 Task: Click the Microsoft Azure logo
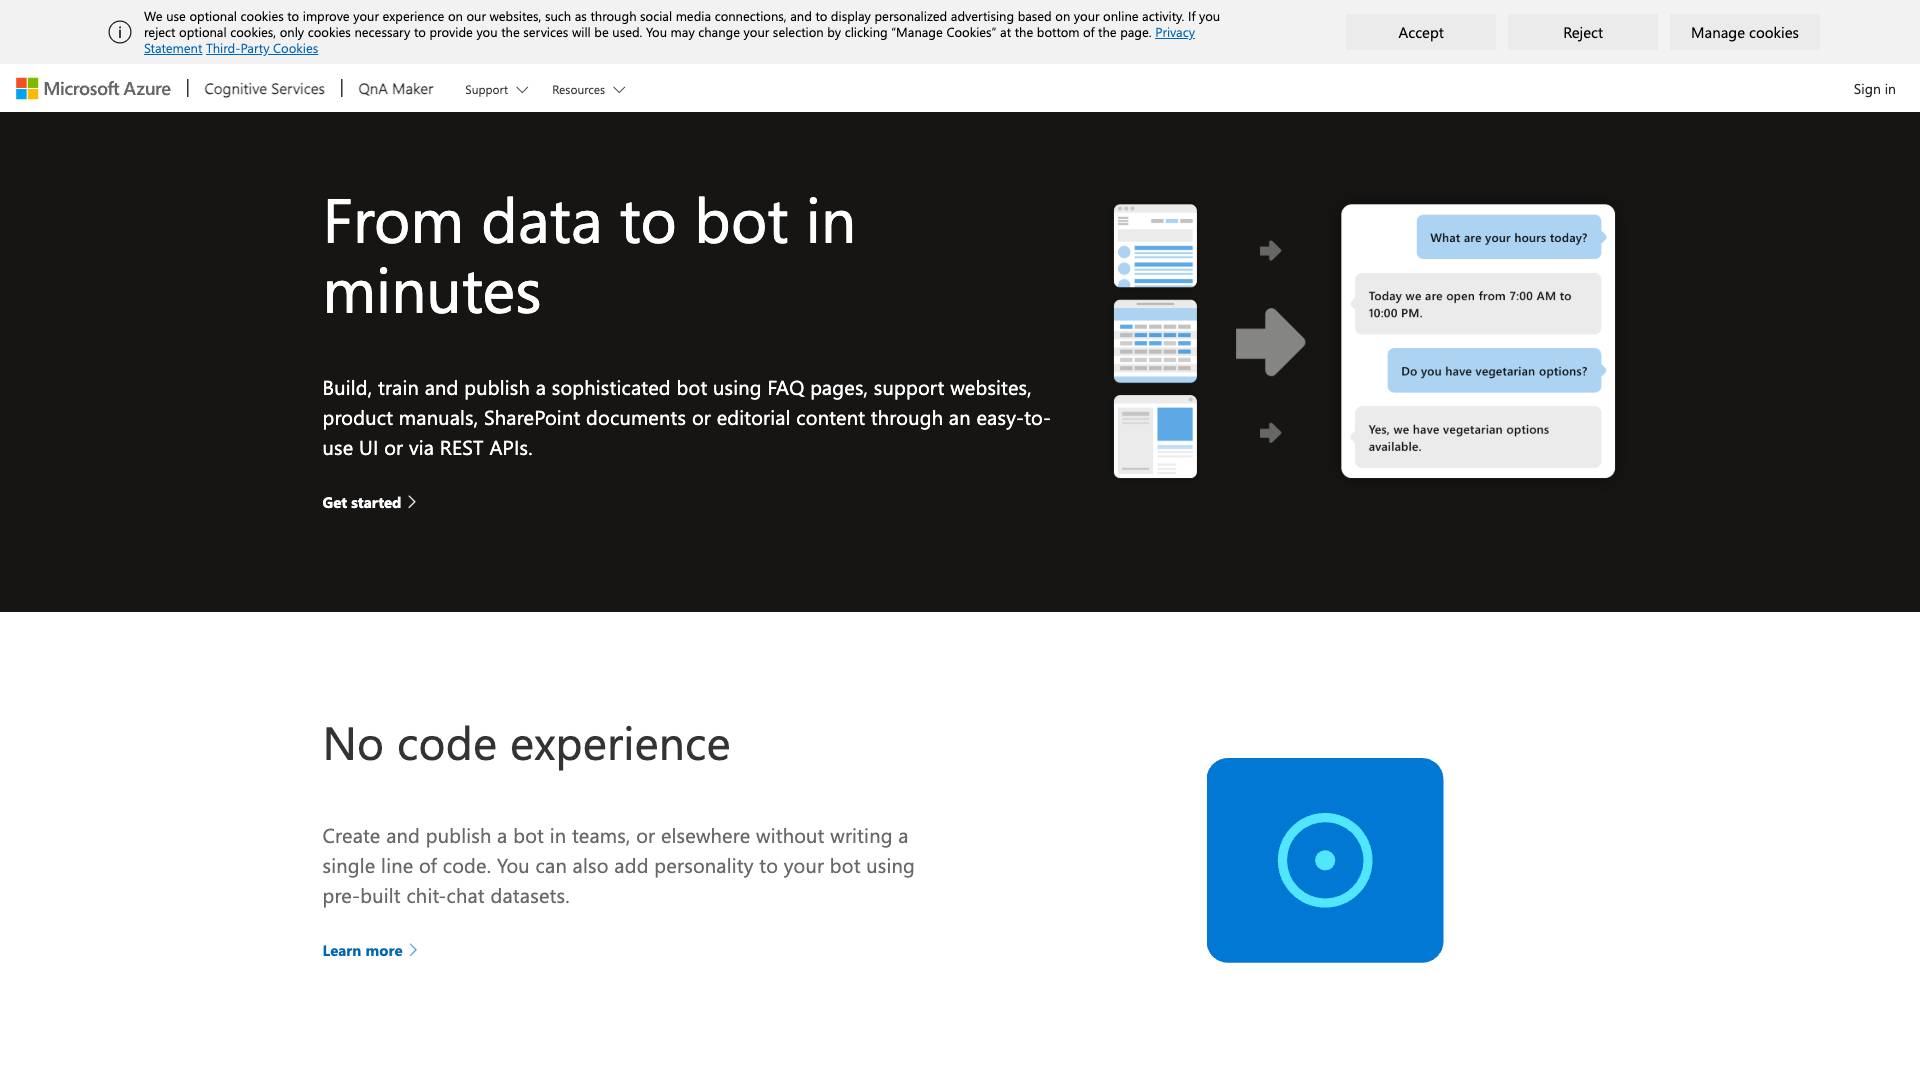pos(93,89)
